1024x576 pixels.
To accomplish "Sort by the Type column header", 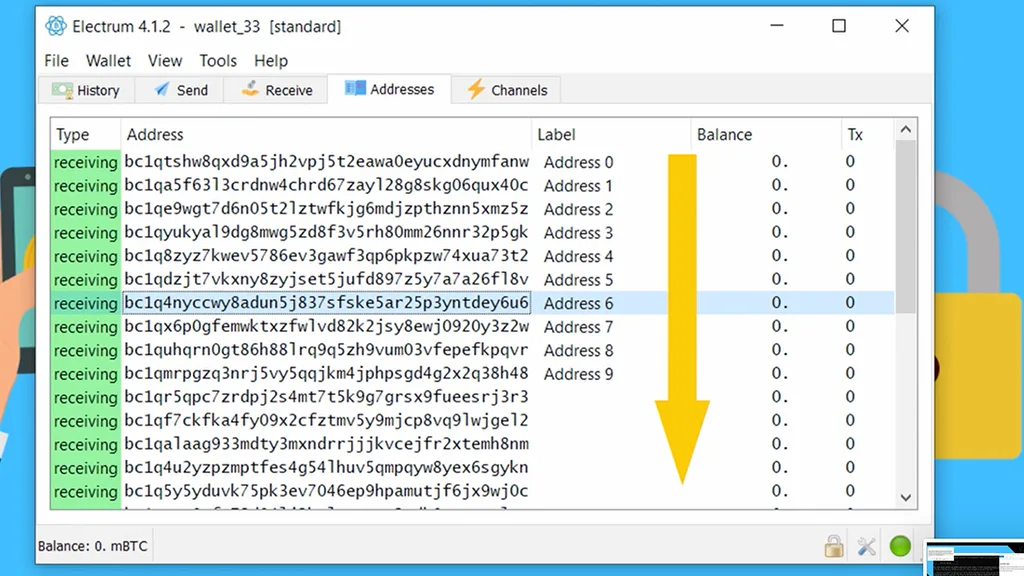I will coord(73,135).
